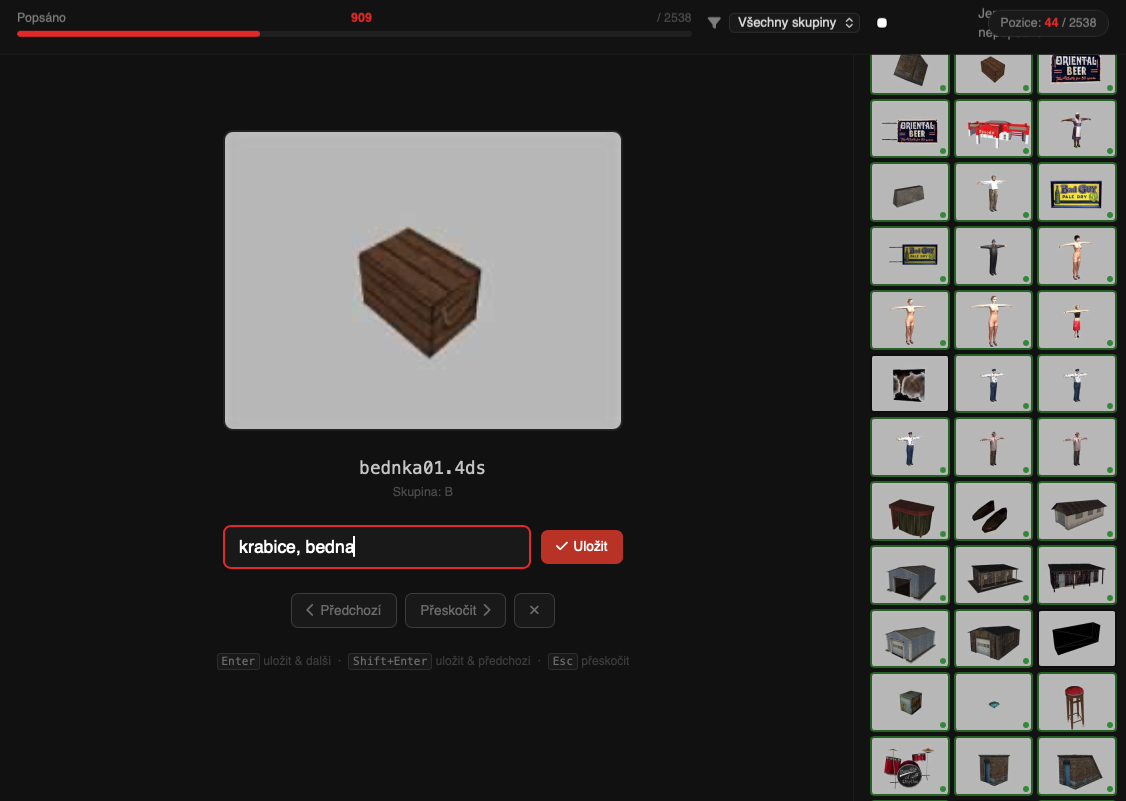
Task: Go back with the Předchozí button
Action: pyautogui.click(x=344, y=610)
